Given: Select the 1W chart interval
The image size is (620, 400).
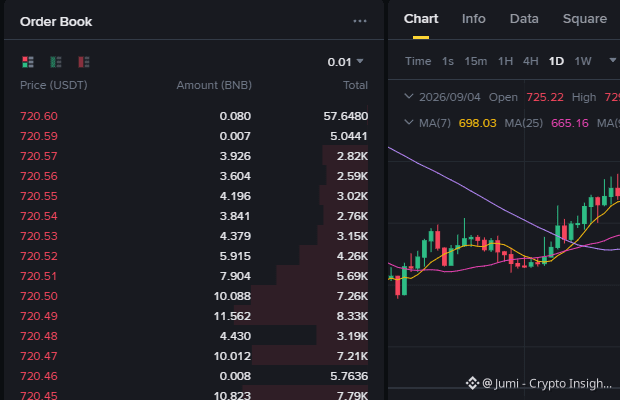Looking at the screenshot, I should [x=582, y=61].
